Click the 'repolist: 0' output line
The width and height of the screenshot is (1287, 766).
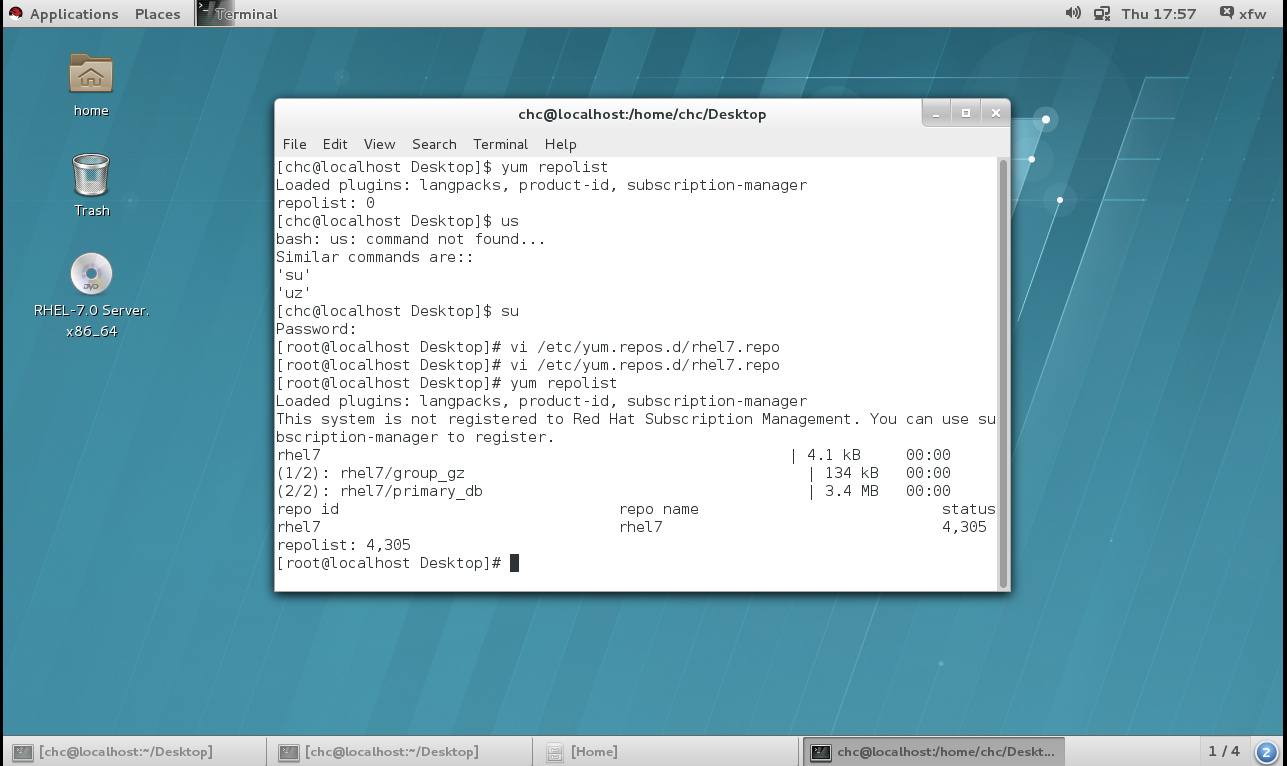(325, 203)
